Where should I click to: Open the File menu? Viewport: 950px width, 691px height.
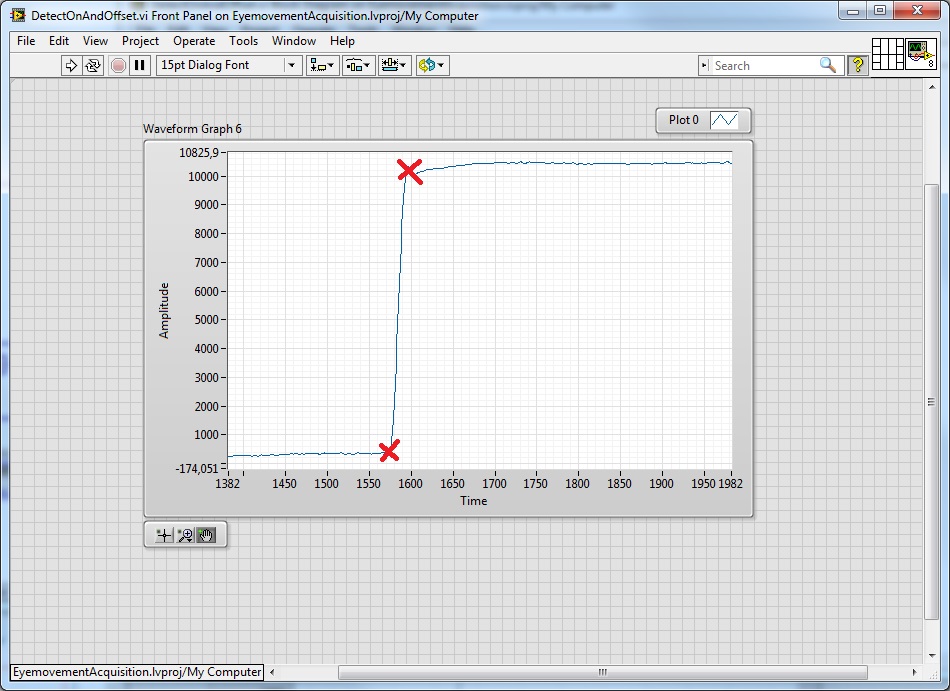coord(26,41)
